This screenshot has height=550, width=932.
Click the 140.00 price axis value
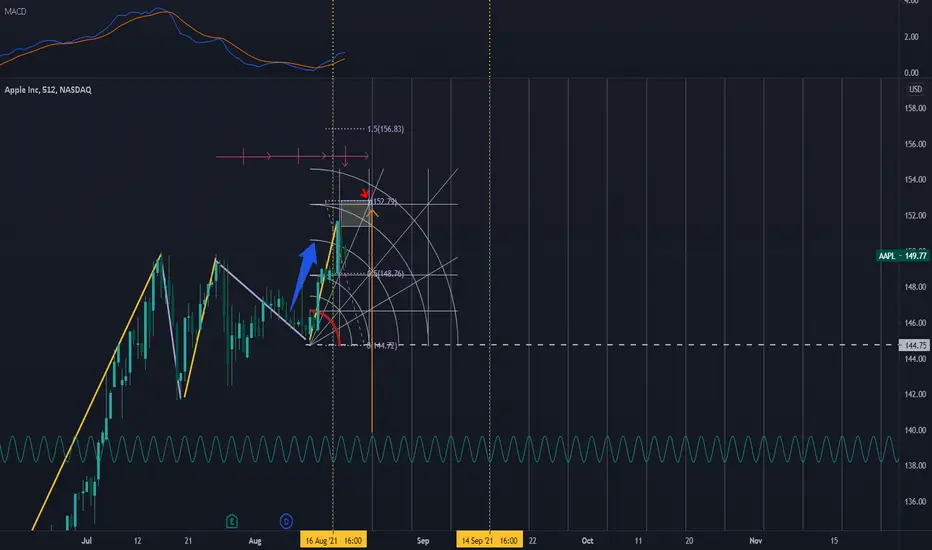(x=915, y=430)
